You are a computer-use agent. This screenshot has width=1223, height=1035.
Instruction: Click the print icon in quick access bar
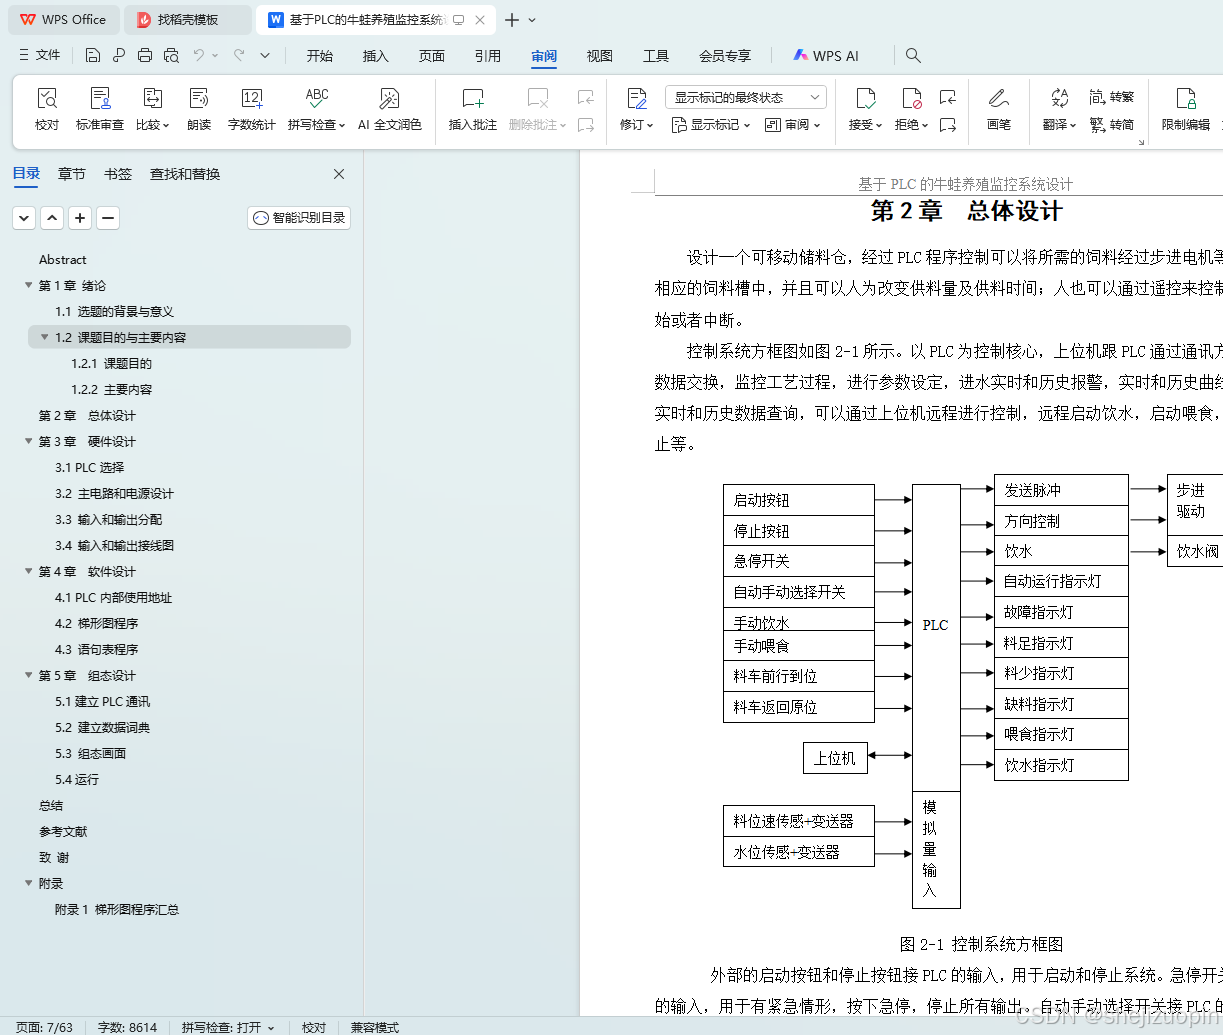(145, 55)
